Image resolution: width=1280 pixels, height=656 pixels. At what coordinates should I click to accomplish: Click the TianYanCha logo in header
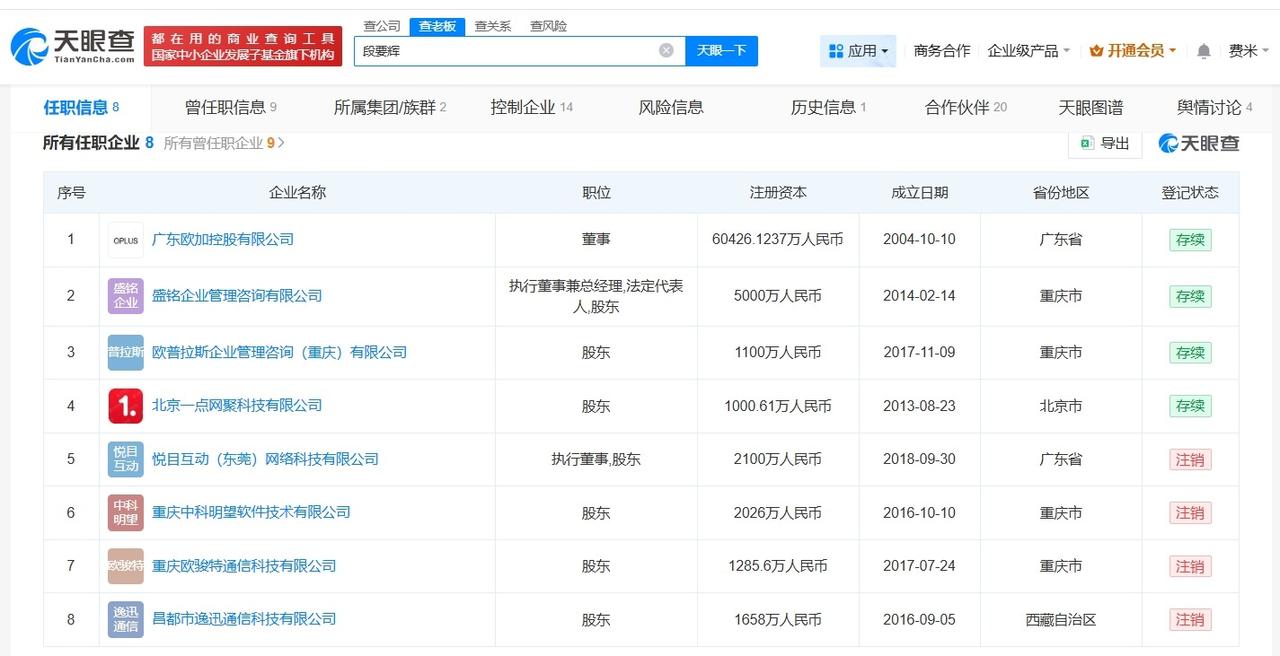pyautogui.click(x=72, y=46)
